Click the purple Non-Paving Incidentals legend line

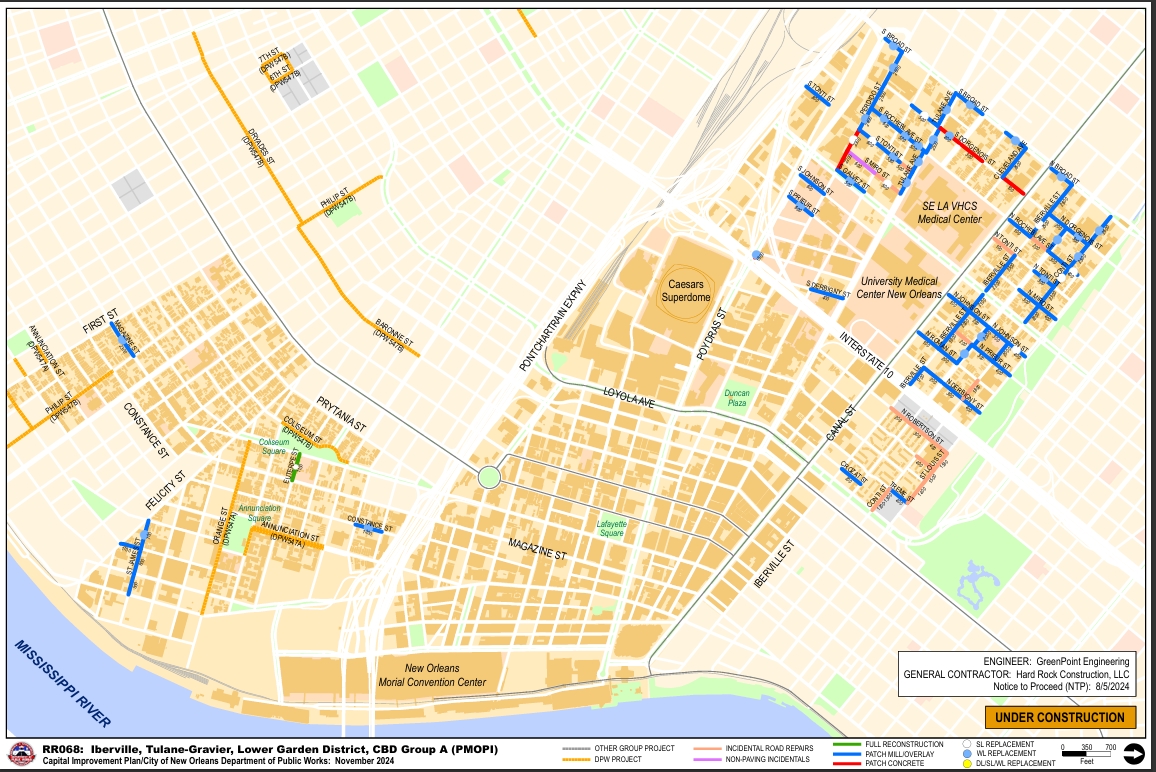tap(706, 759)
